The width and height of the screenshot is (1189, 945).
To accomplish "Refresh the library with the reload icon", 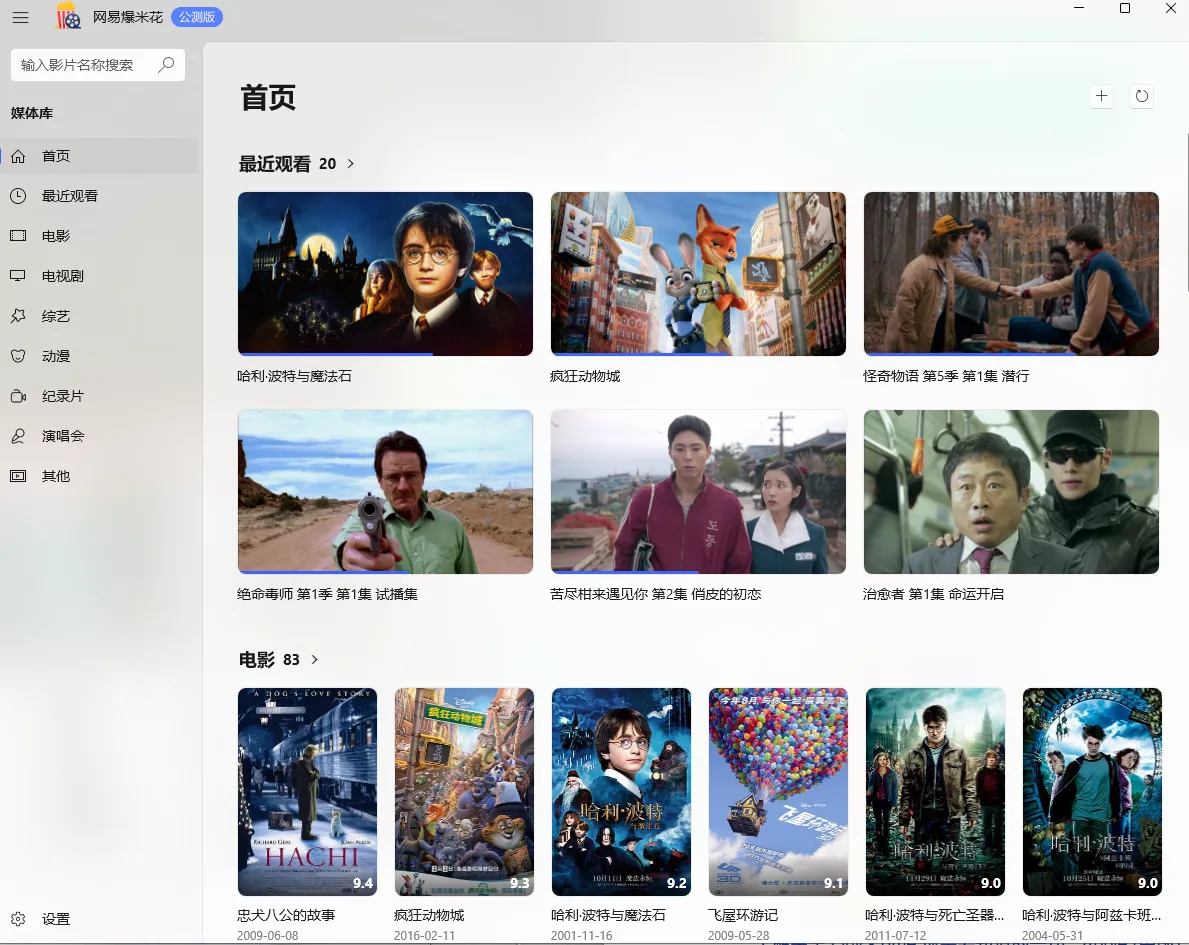I will tap(1141, 96).
